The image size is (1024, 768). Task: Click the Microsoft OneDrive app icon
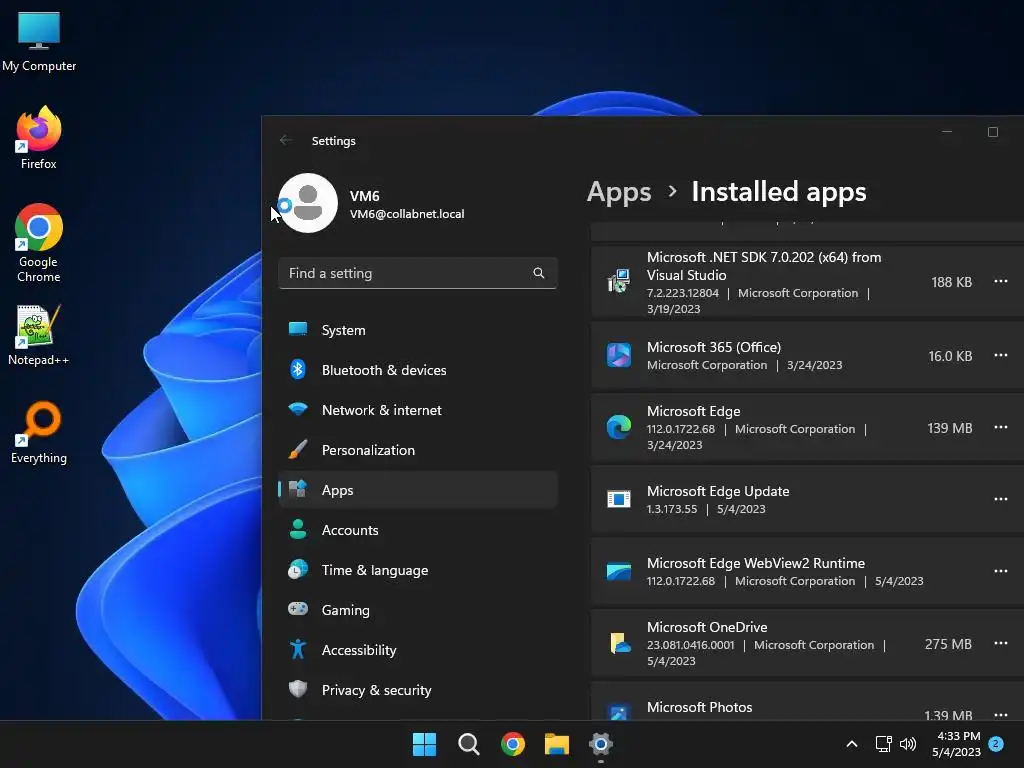point(620,643)
